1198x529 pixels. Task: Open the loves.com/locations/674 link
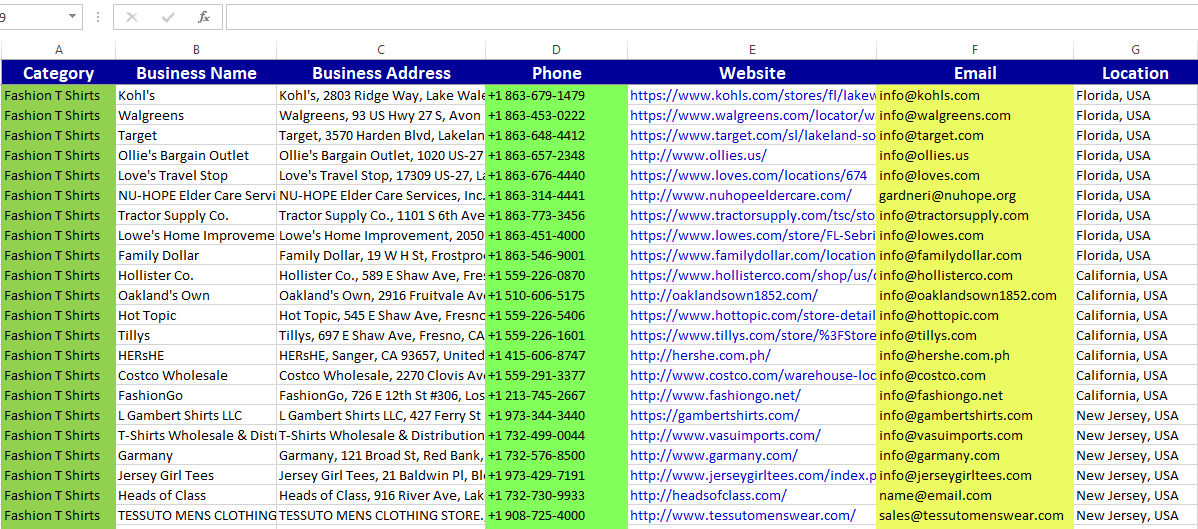coord(748,175)
